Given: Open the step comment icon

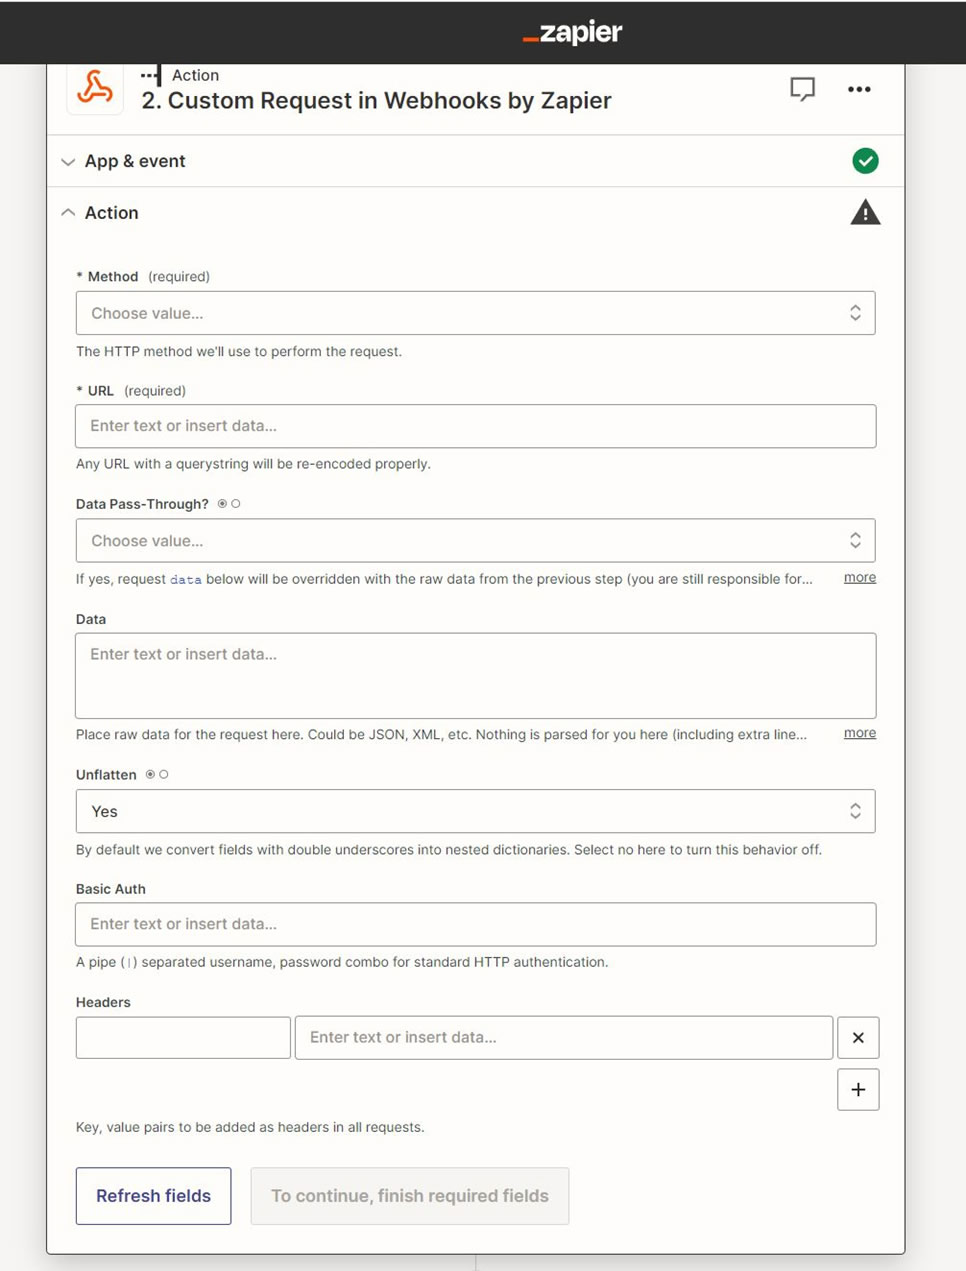Looking at the screenshot, I should click(802, 89).
